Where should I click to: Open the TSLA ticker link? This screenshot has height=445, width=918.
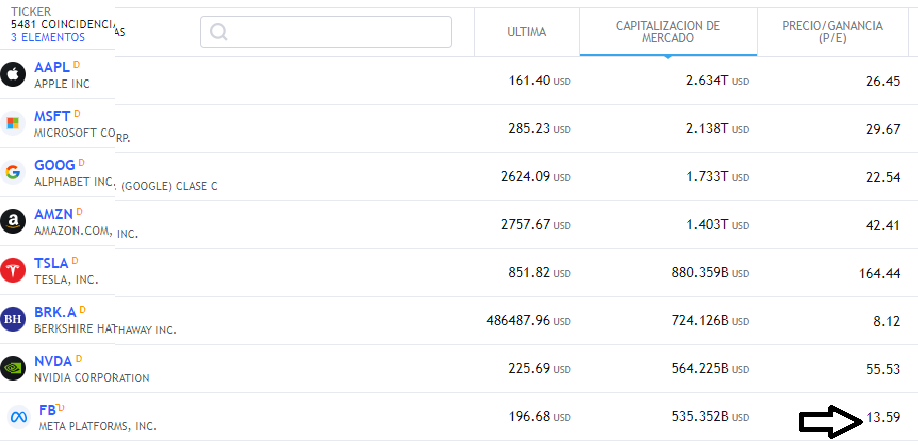point(51,263)
